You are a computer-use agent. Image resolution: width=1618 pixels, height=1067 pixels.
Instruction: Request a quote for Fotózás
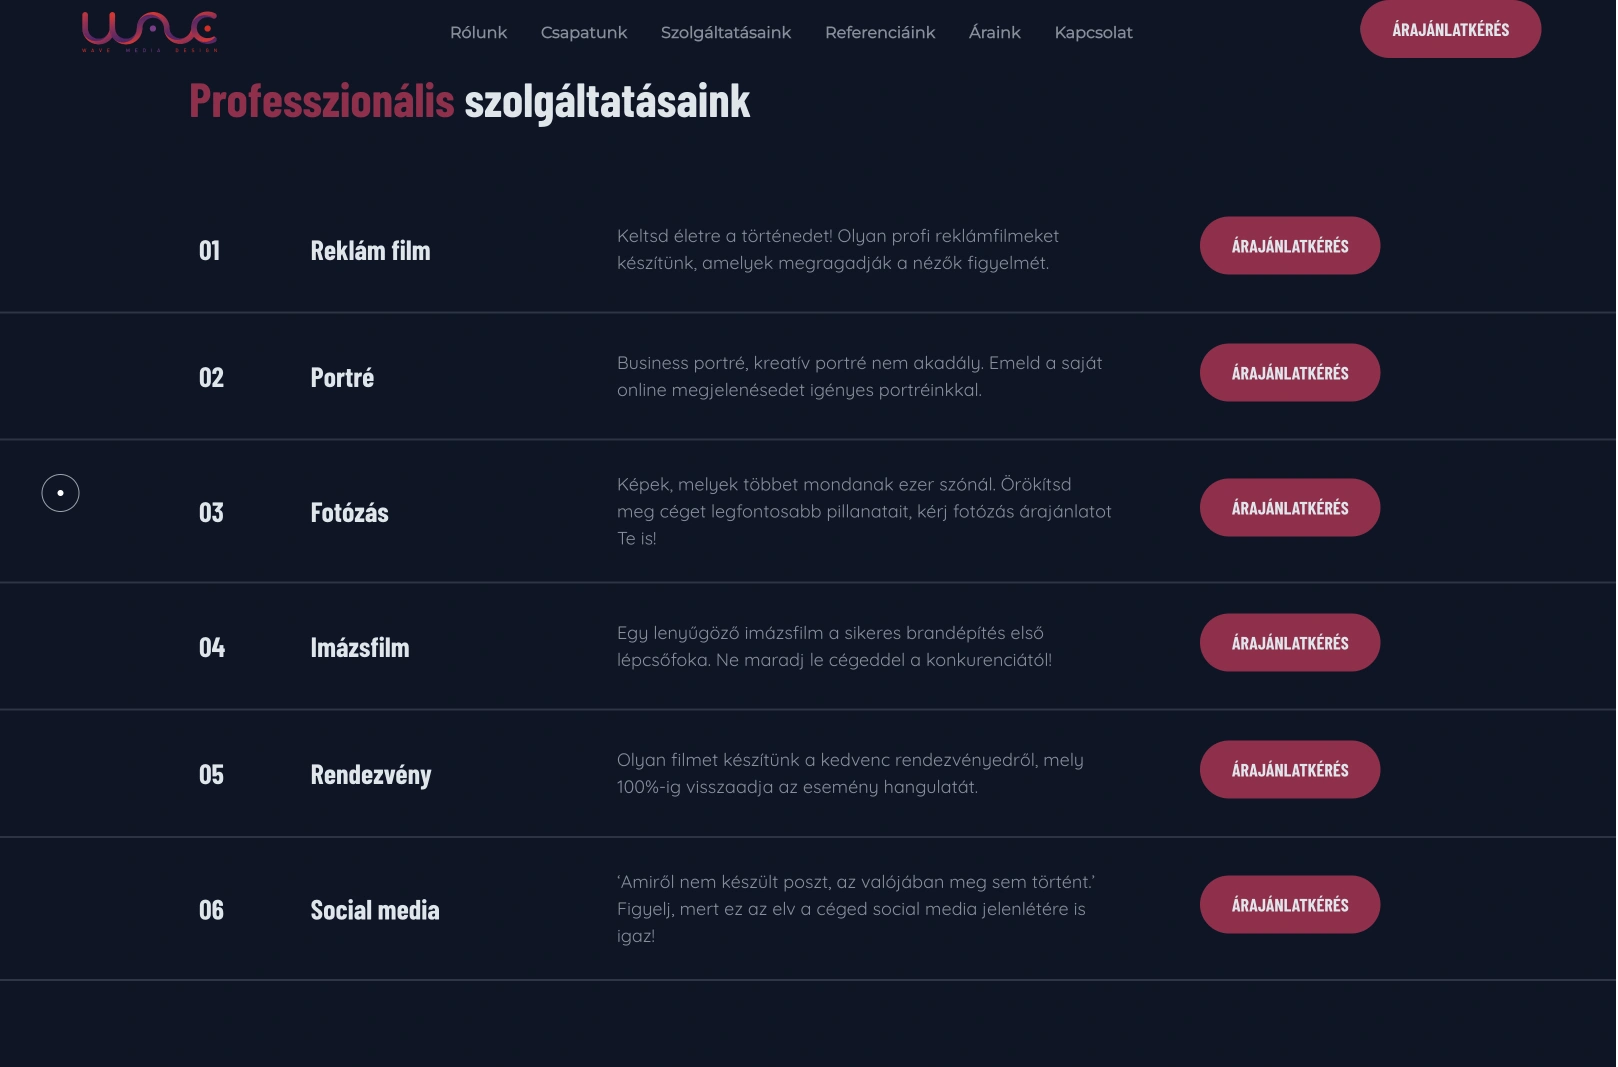(x=1290, y=508)
